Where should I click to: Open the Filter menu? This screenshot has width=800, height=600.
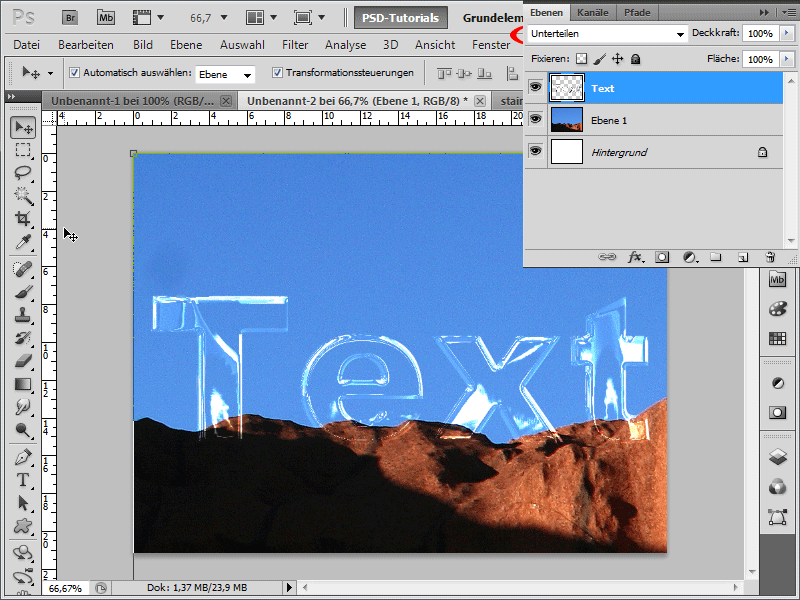pos(295,45)
